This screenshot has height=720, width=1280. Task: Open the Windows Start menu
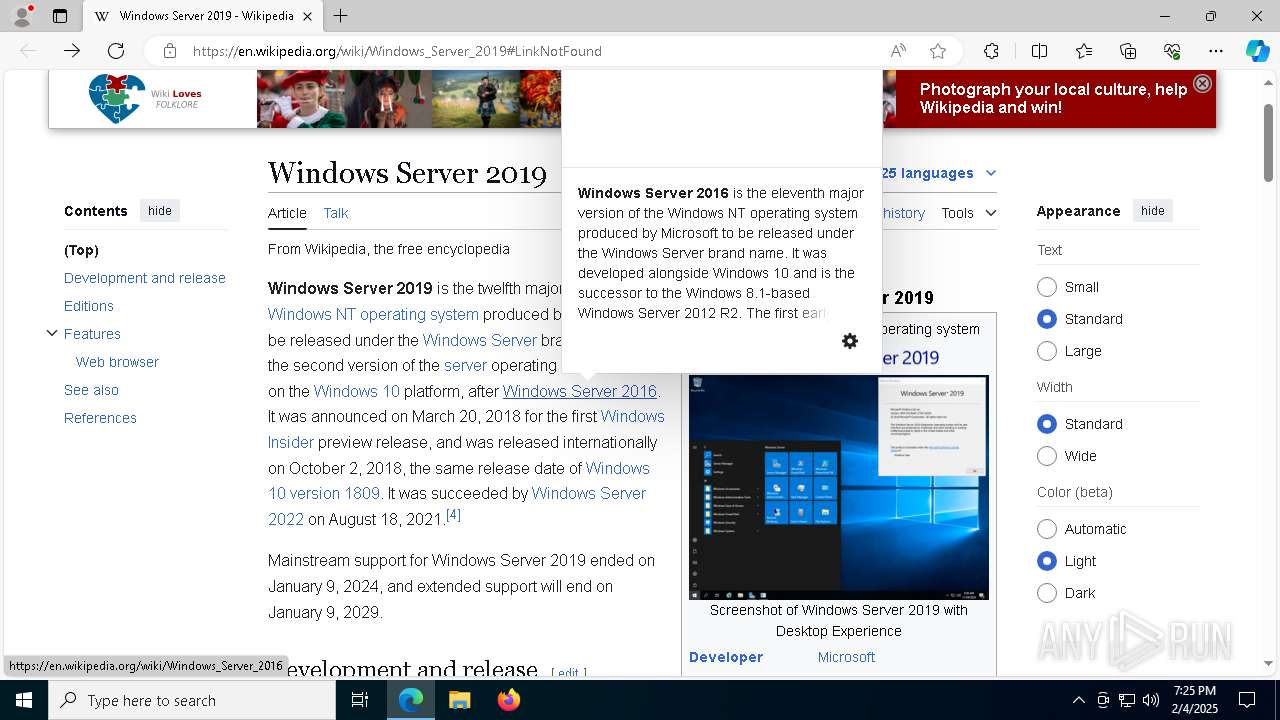24,700
